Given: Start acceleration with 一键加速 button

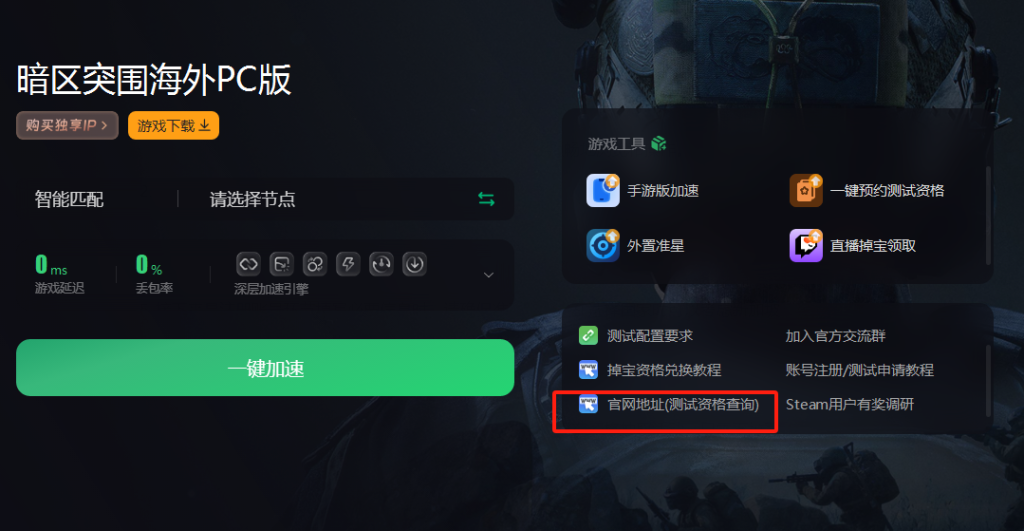Looking at the screenshot, I should tap(265, 368).
